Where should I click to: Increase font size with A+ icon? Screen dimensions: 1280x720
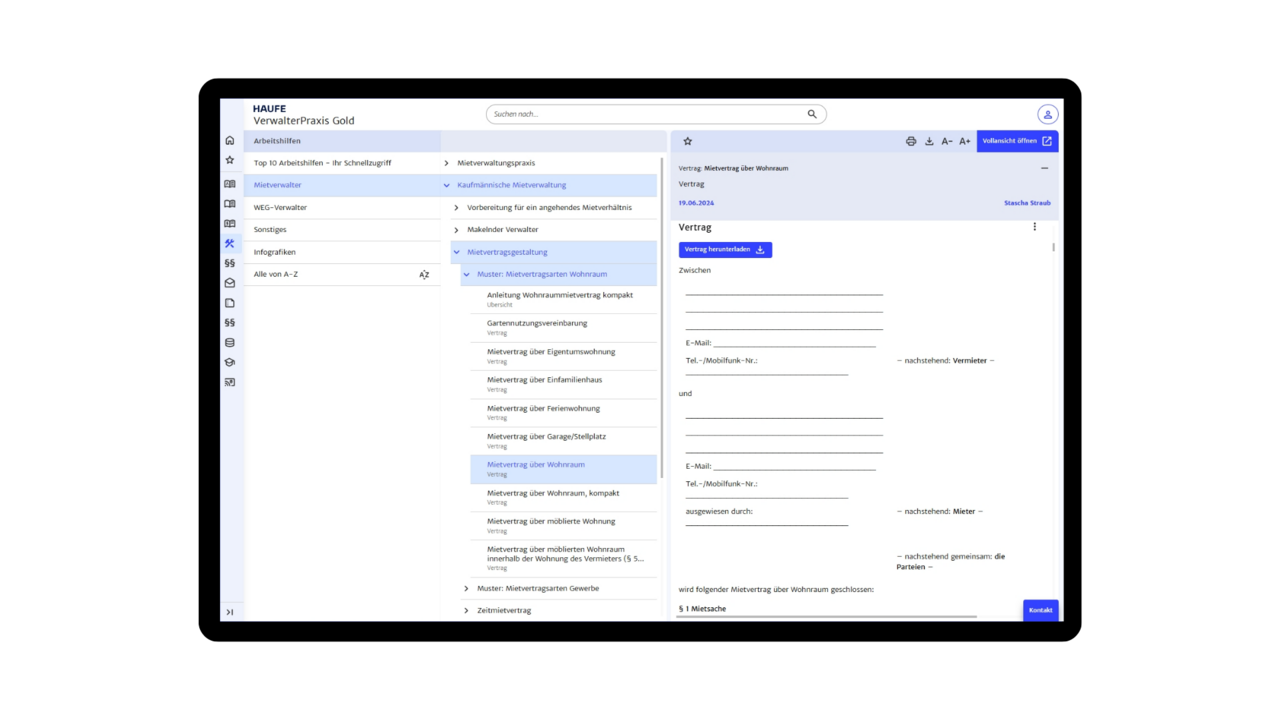[x=965, y=142]
